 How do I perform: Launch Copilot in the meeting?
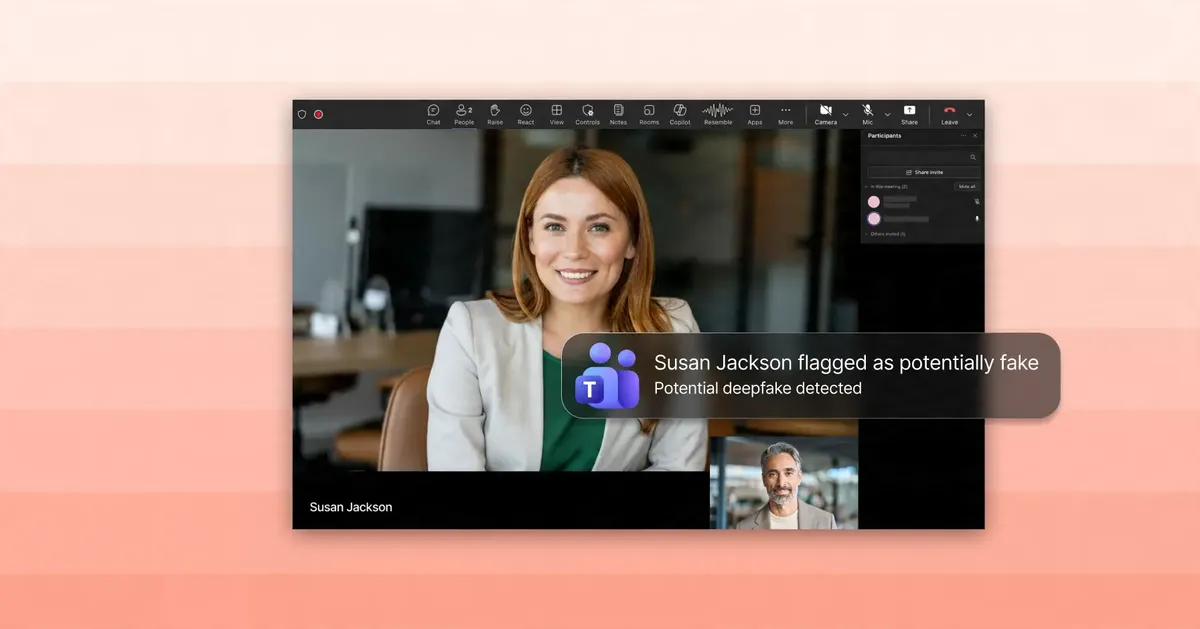click(680, 114)
